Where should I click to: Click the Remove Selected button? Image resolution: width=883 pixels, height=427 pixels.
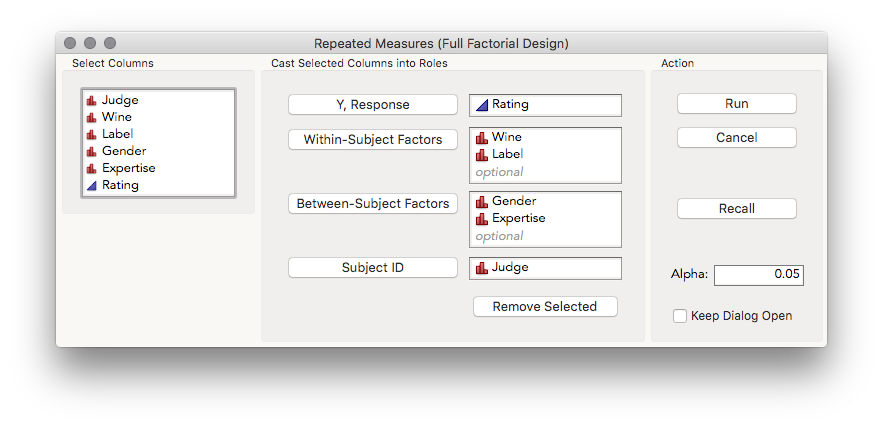pos(545,306)
